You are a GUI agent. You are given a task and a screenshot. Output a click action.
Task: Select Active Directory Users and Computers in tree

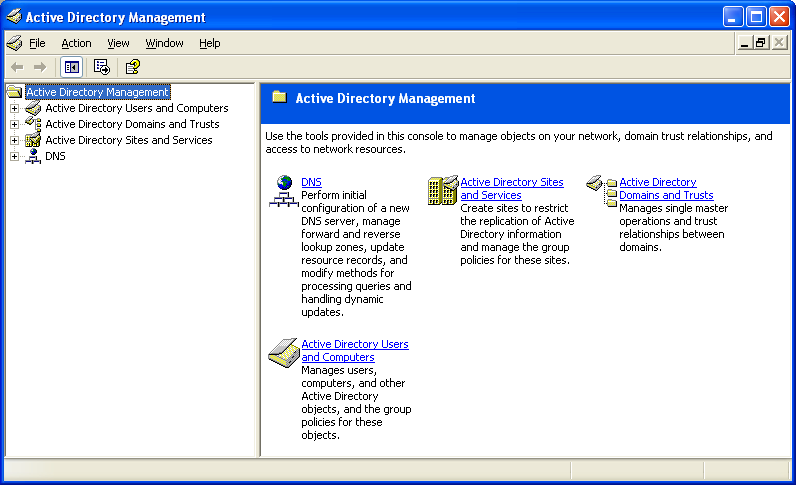137,108
